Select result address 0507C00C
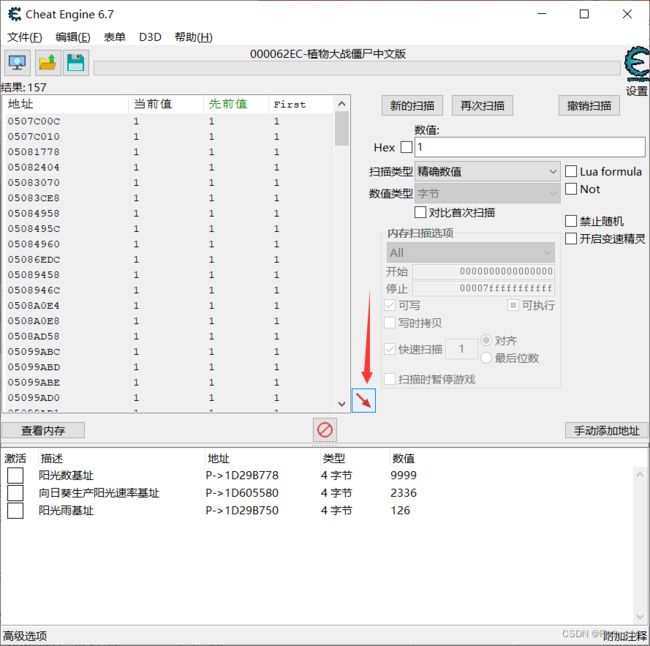This screenshot has height=646, width=650. click(x=34, y=121)
